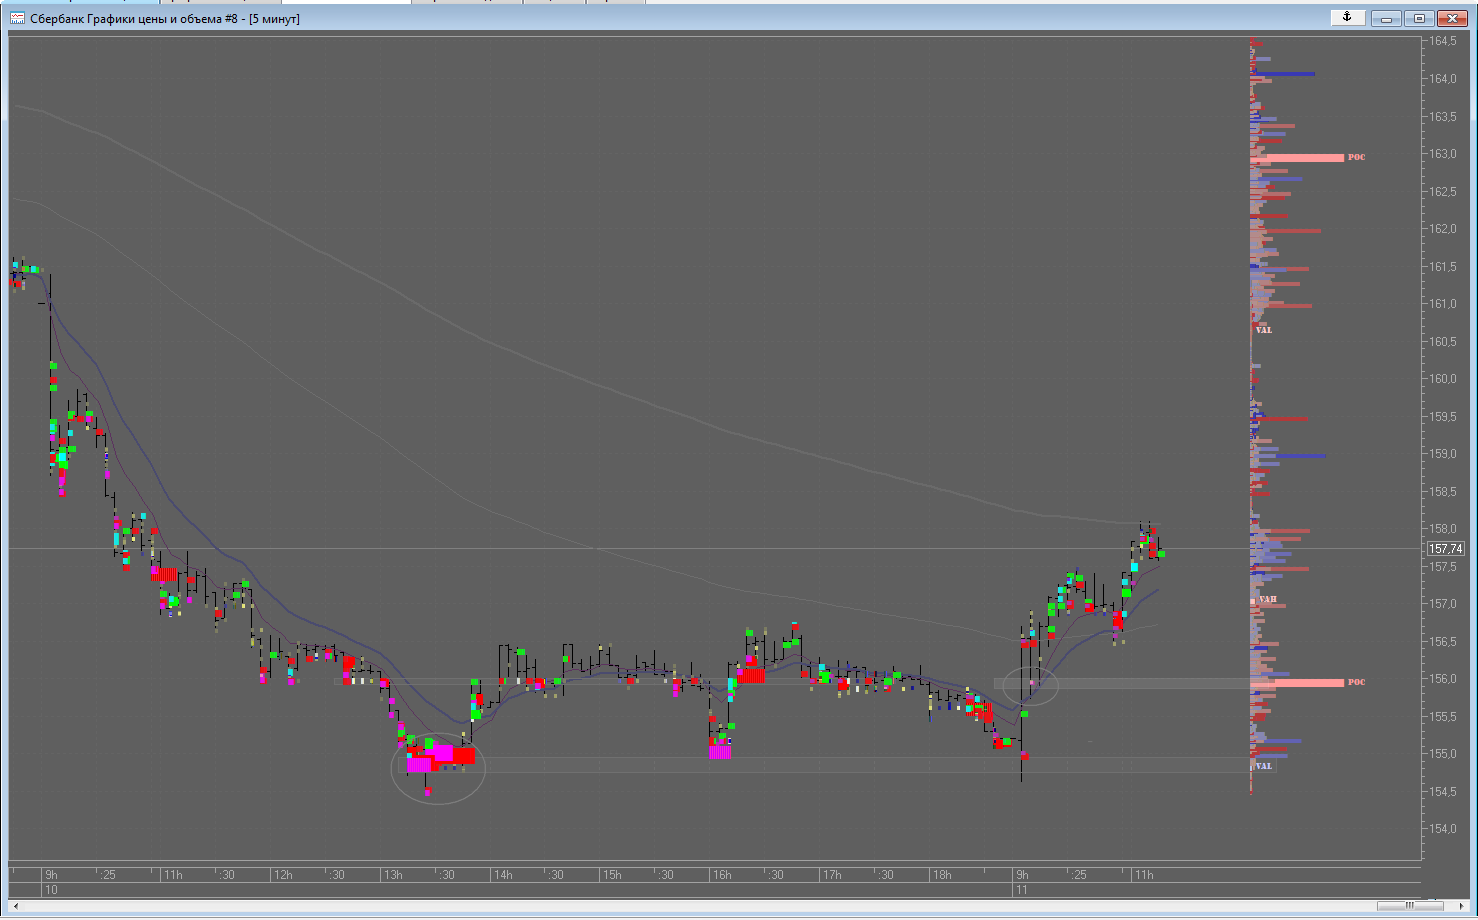1478x920 pixels.
Task: Click the horizontal scrollbar right arrow
Action: (x=1463, y=906)
